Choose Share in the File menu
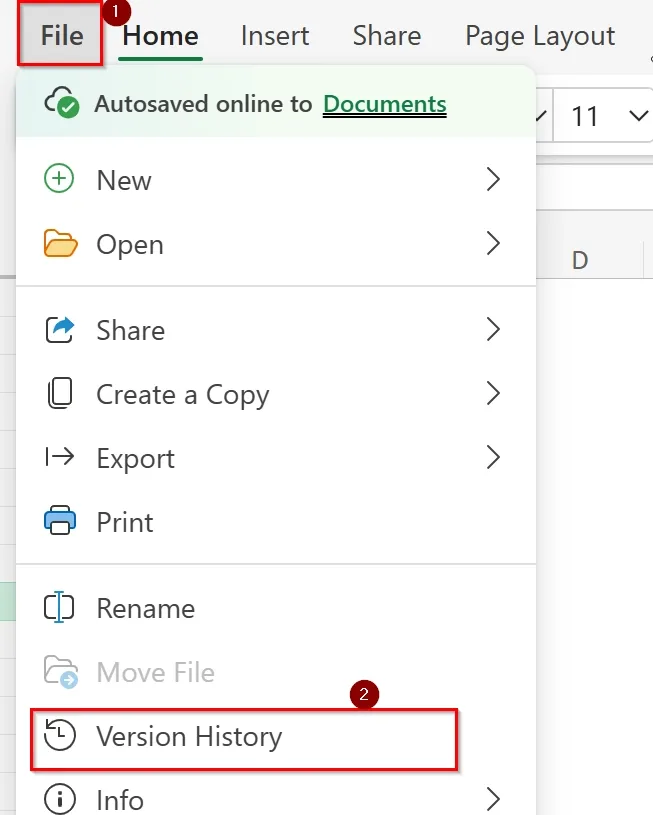Image resolution: width=653 pixels, height=815 pixels. click(276, 330)
